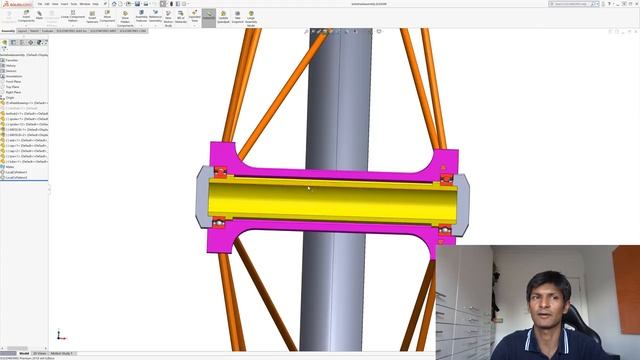The width and height of the screenshot is (640, 360).
Task: Select the Favorites item in the tree
Action: click(x=12, y=60)
